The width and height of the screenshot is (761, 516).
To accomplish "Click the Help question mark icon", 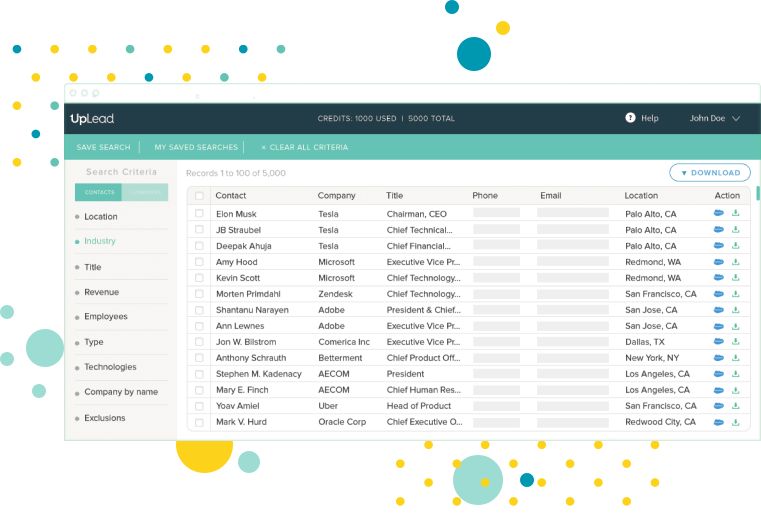I will coord(630,117).
